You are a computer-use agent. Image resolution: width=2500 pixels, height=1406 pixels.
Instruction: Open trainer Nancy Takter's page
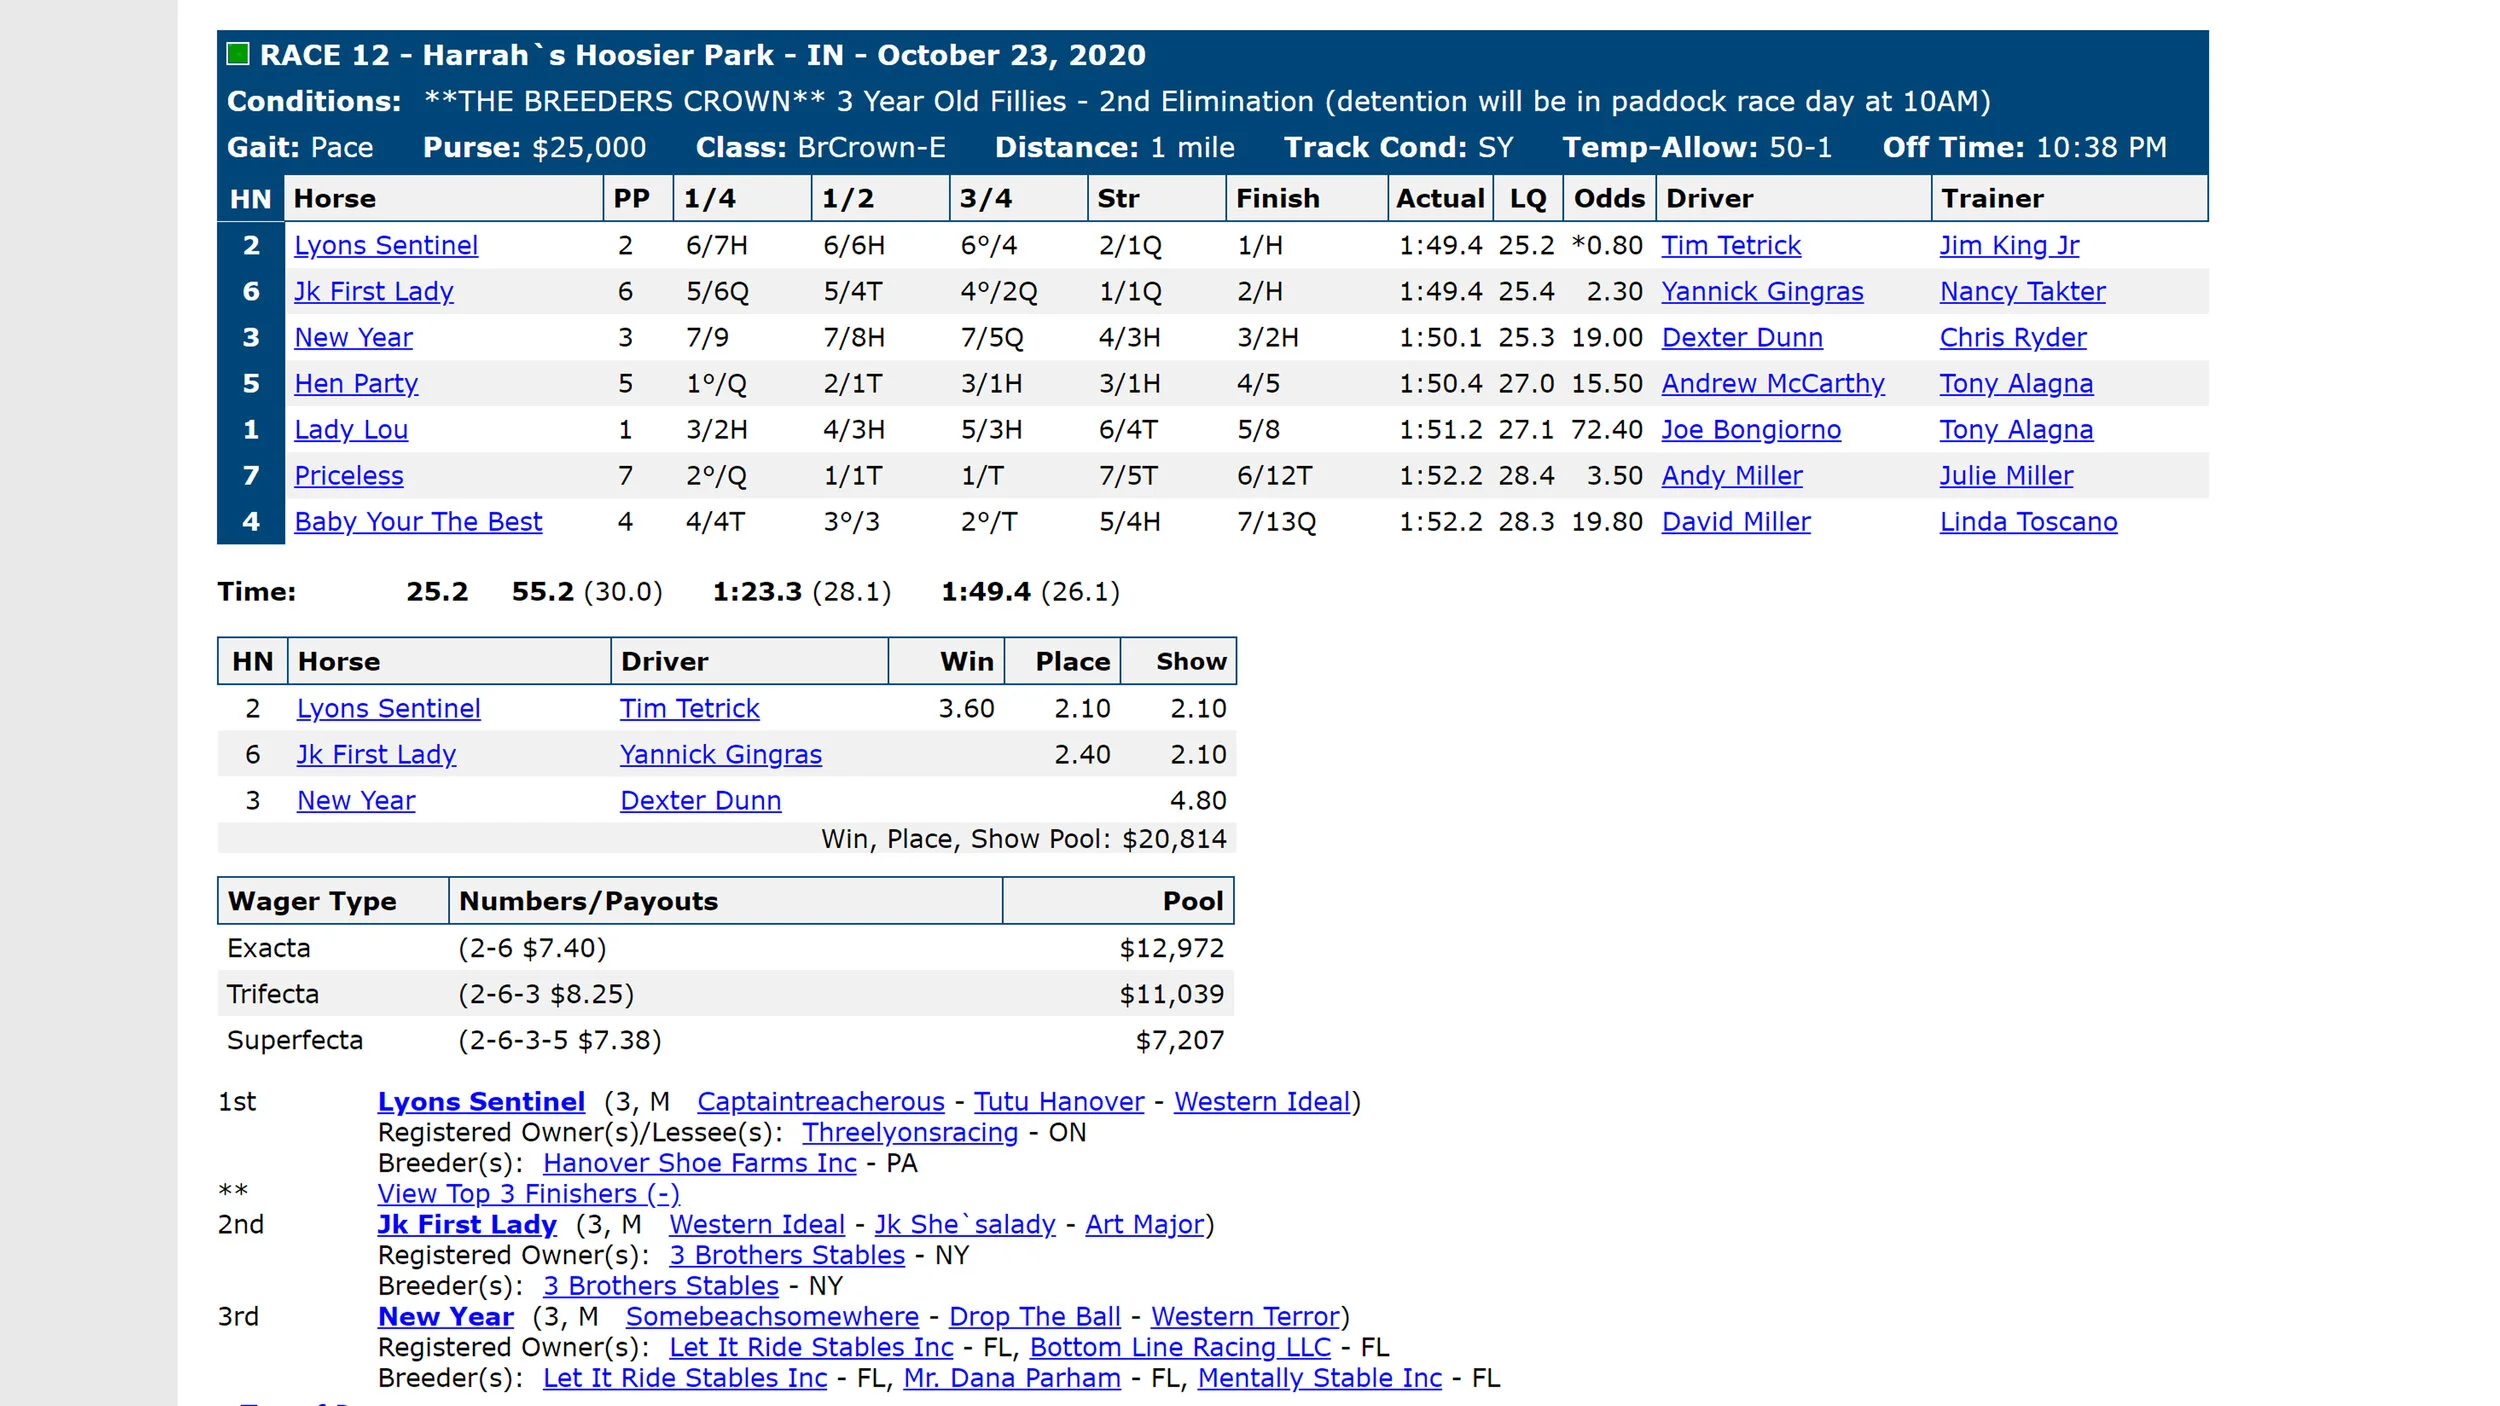(x=2022, y=291)
